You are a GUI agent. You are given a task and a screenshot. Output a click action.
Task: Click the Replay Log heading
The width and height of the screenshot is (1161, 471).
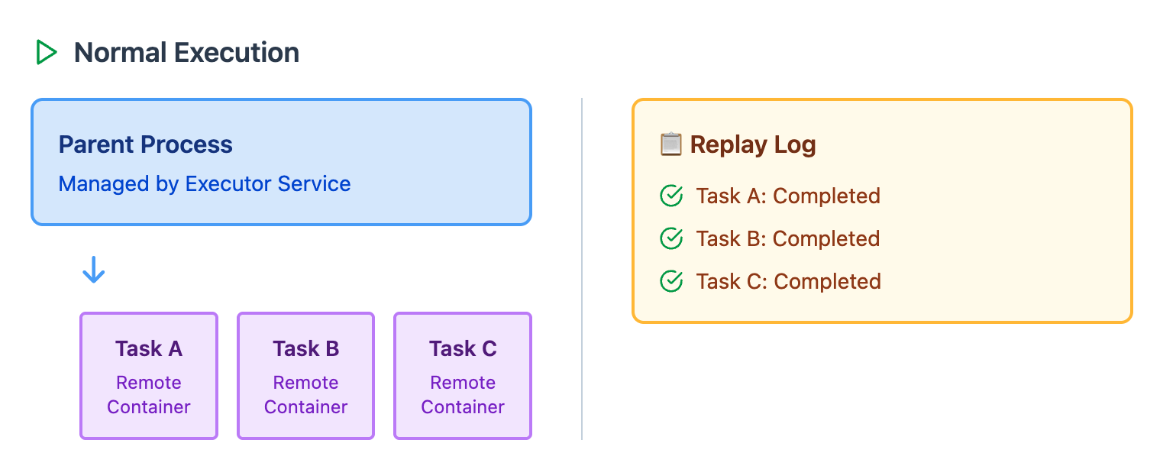753,144
